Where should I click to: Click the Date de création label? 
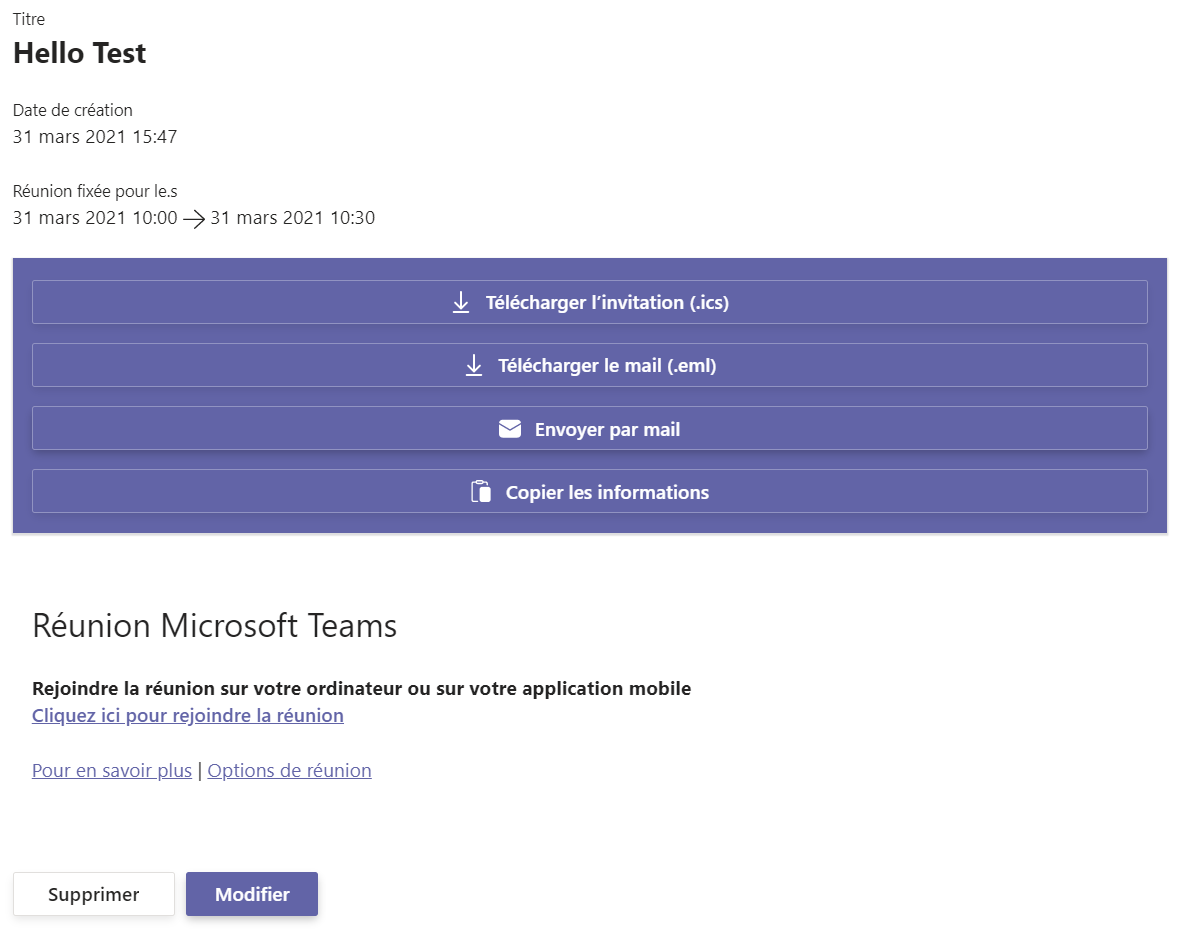[x=73, y=110]
